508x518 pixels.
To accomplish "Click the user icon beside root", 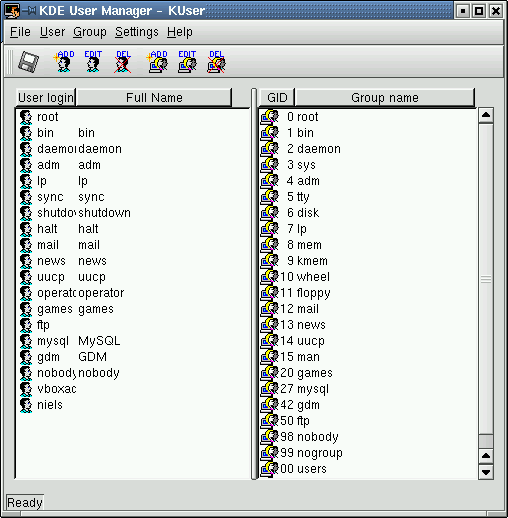I will coord(26,117).
